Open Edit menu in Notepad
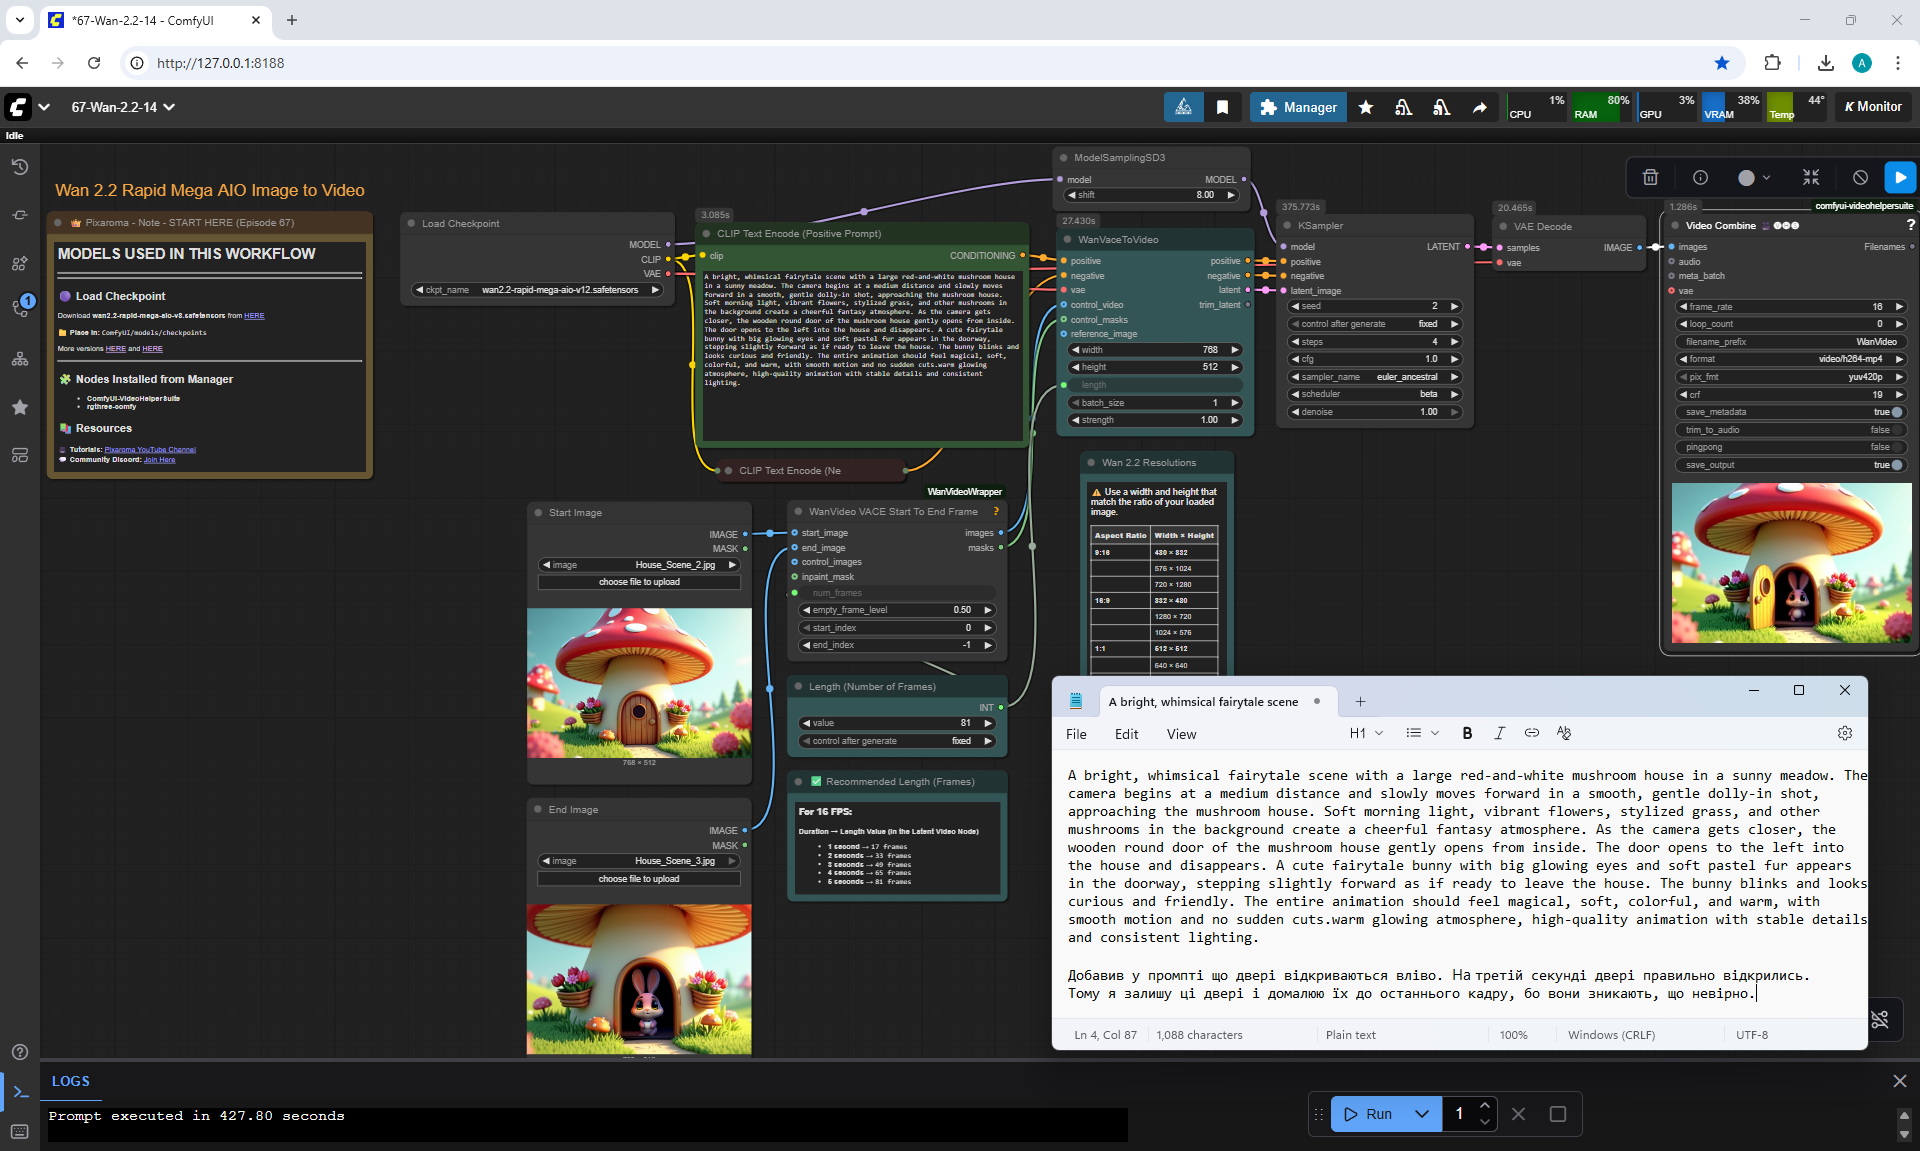This screenshot has height=1151, width=1920. 1126,734
